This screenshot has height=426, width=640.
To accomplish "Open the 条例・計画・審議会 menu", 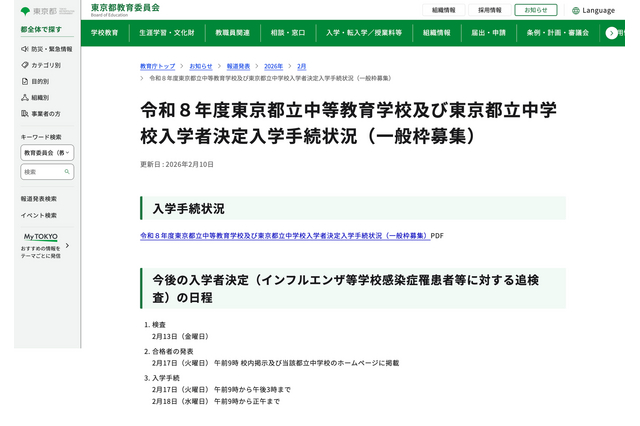I will (558, 33).
